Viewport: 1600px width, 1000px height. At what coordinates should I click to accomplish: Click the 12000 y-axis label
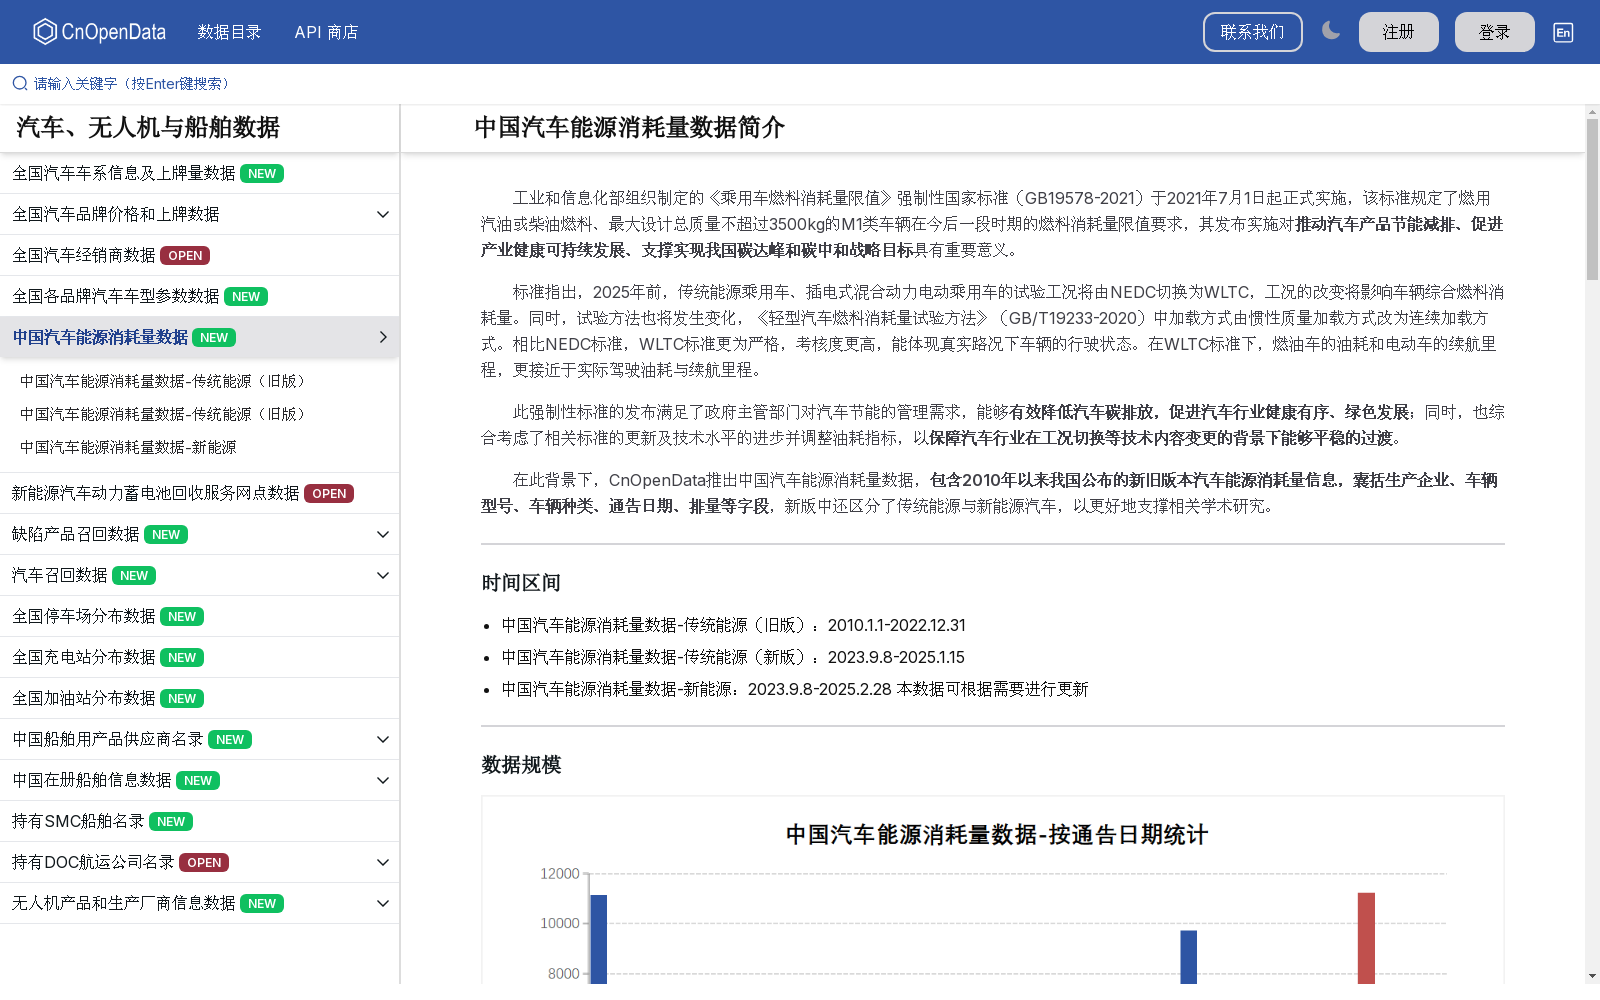560,873
